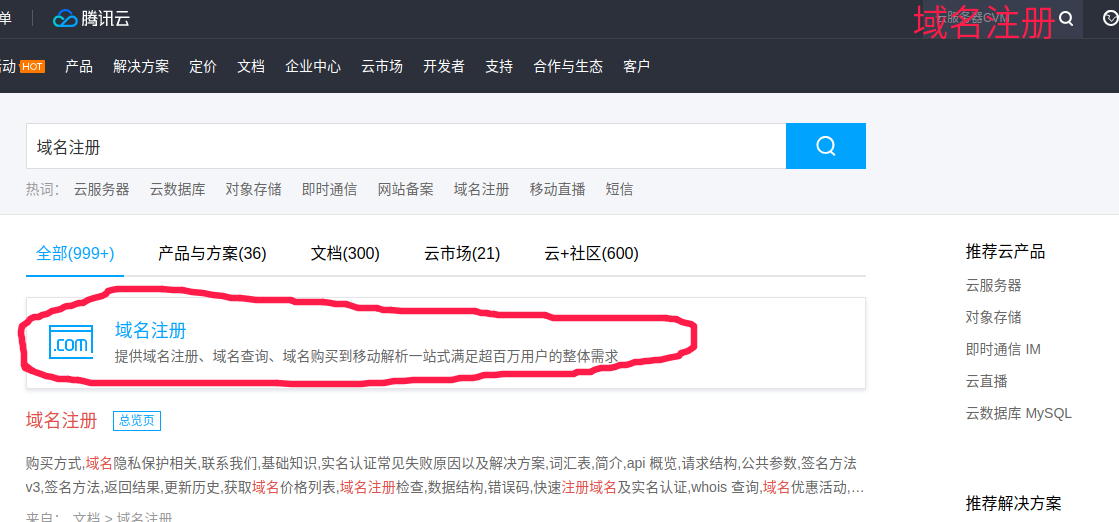
Task: Open recommended product 即时通信 IM
Action: tap(1003, 349)
